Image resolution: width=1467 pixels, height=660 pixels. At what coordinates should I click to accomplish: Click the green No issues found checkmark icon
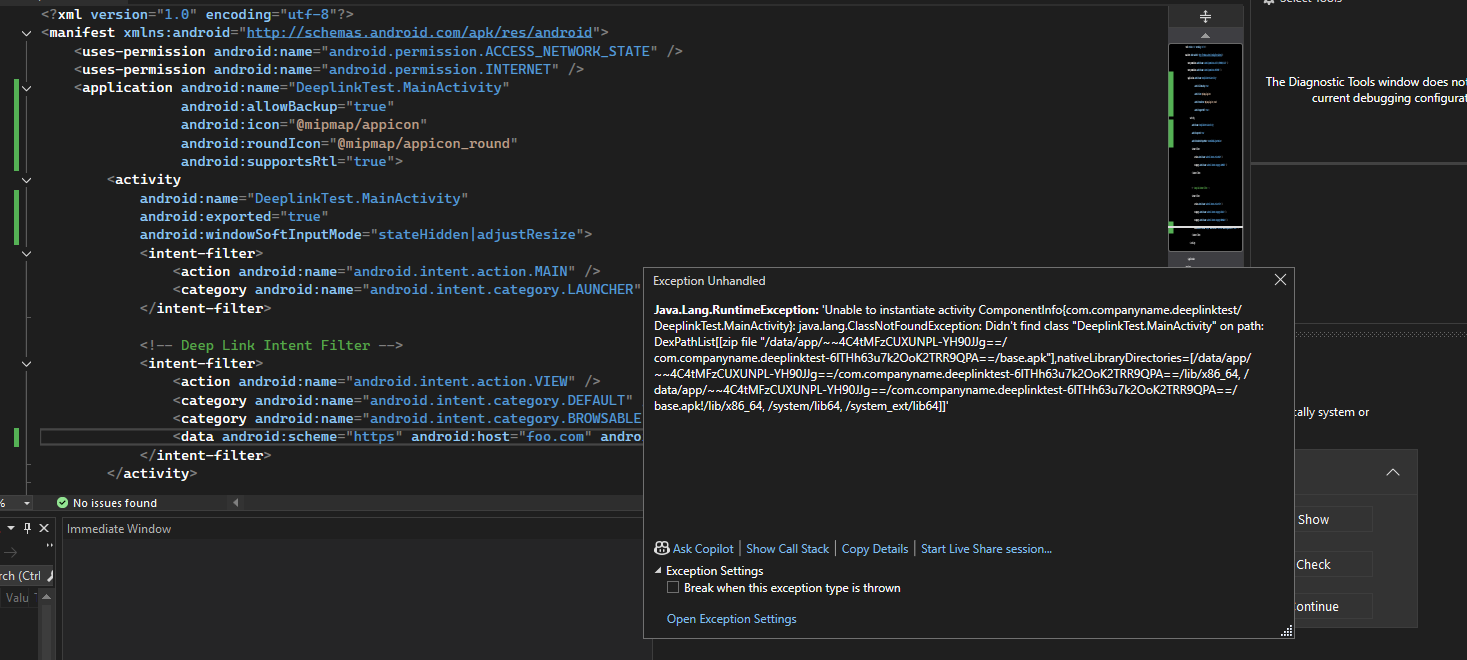63,503
